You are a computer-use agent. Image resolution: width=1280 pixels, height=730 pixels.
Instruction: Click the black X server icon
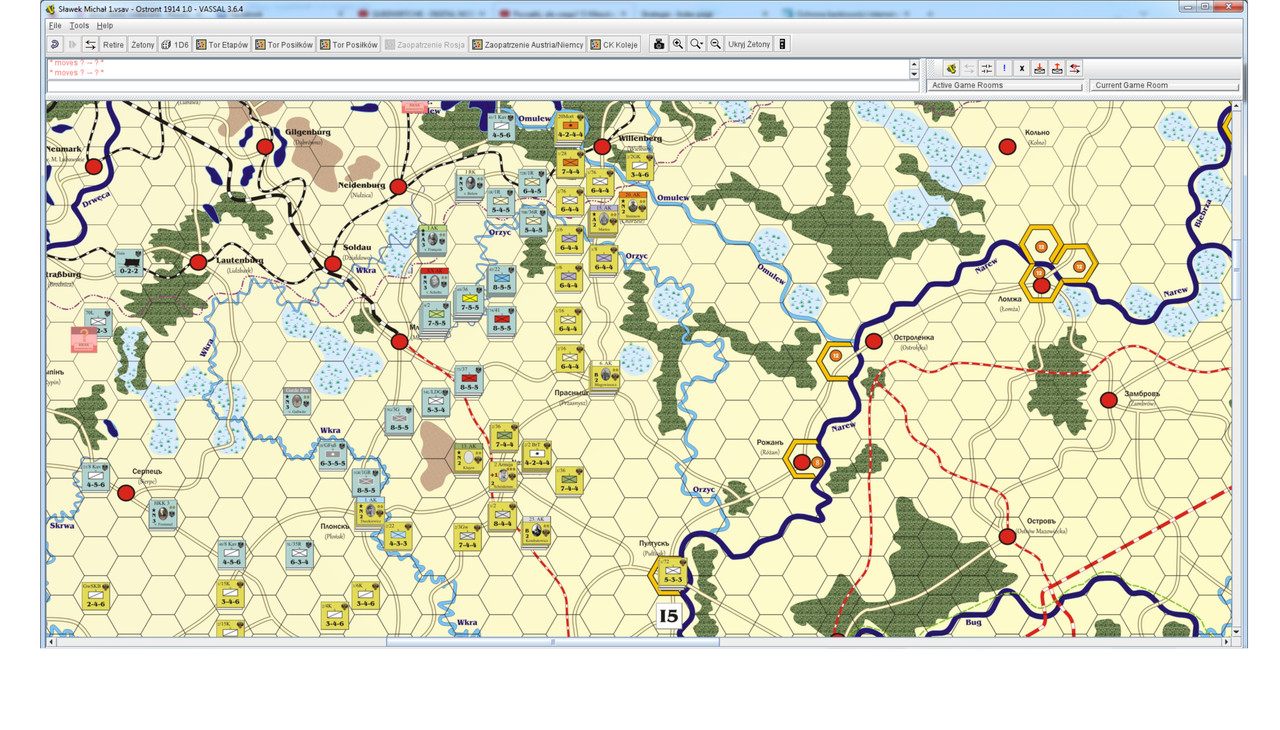tap(1021, 68)
